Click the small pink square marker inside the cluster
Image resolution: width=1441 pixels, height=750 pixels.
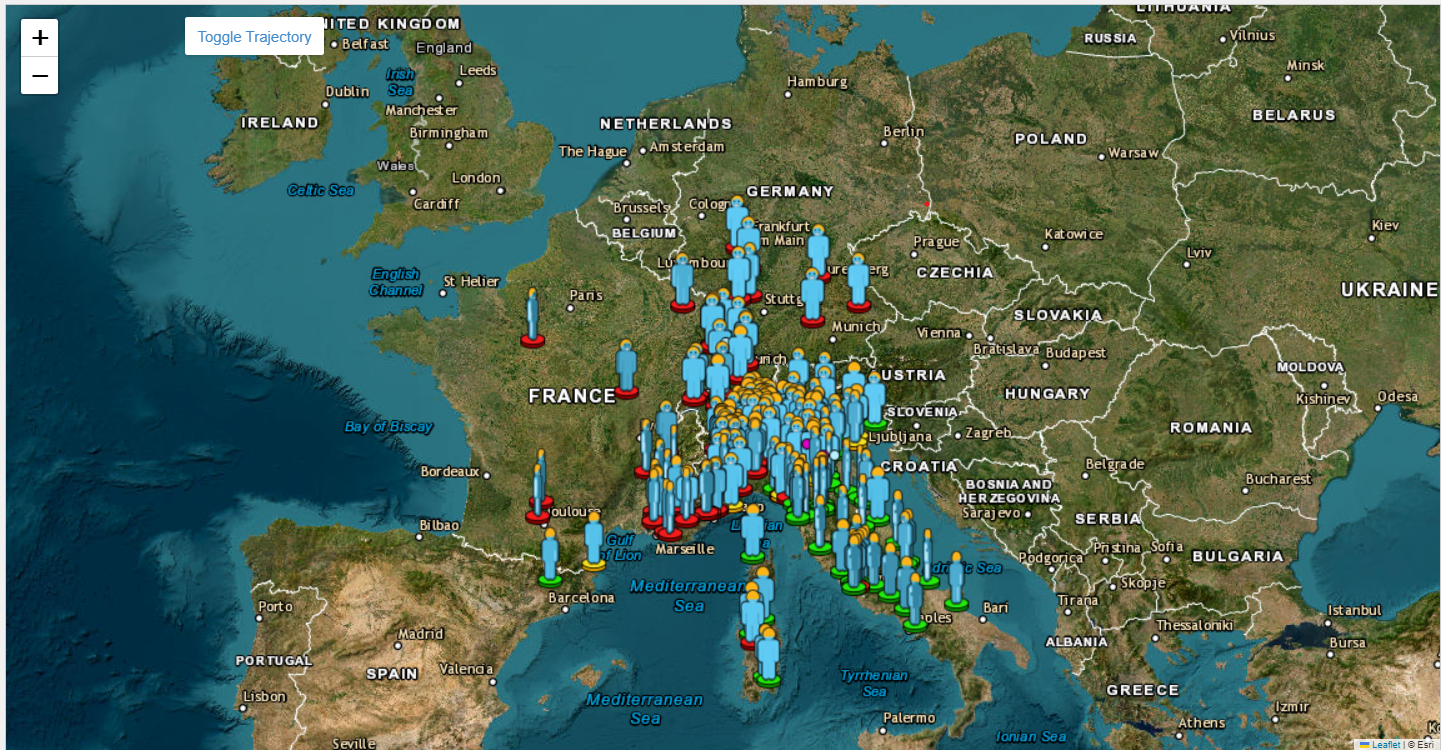pyautogui.click(x=806, y=444)
